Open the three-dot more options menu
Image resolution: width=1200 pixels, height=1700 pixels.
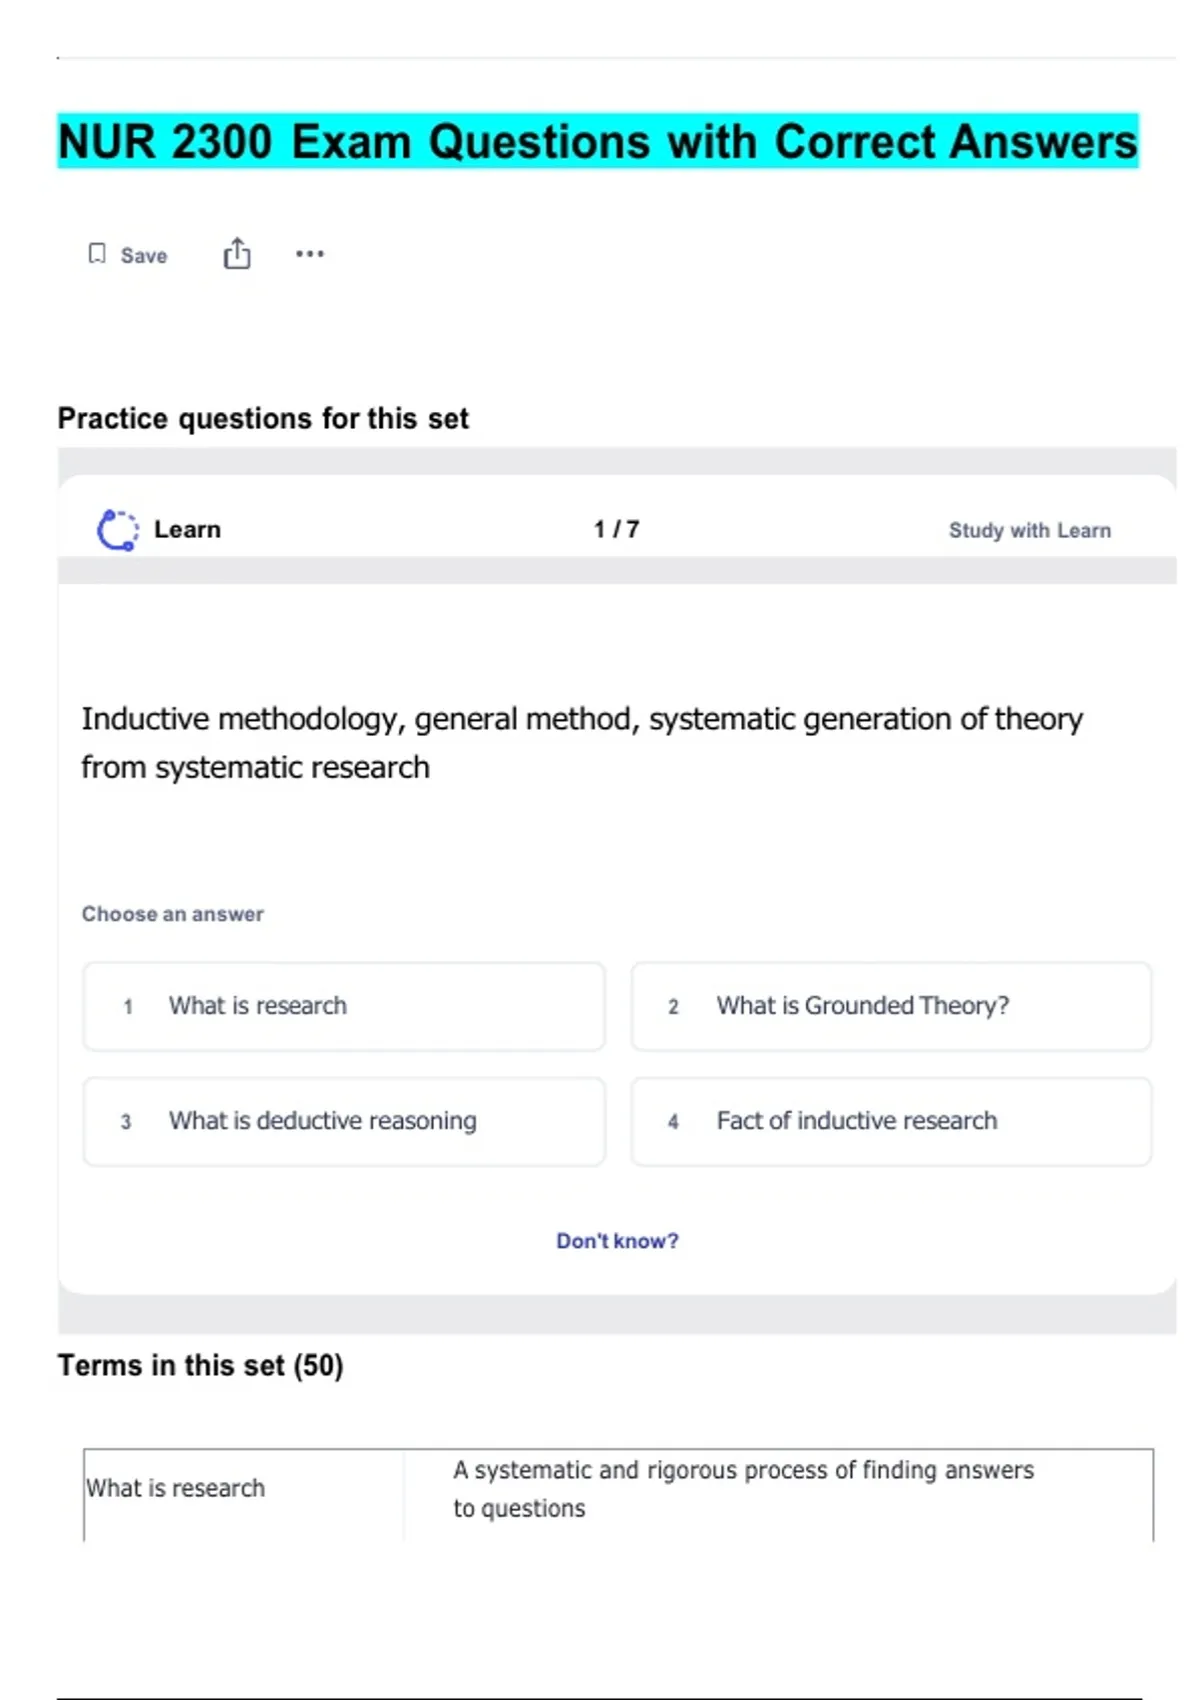tap(310, 254)
